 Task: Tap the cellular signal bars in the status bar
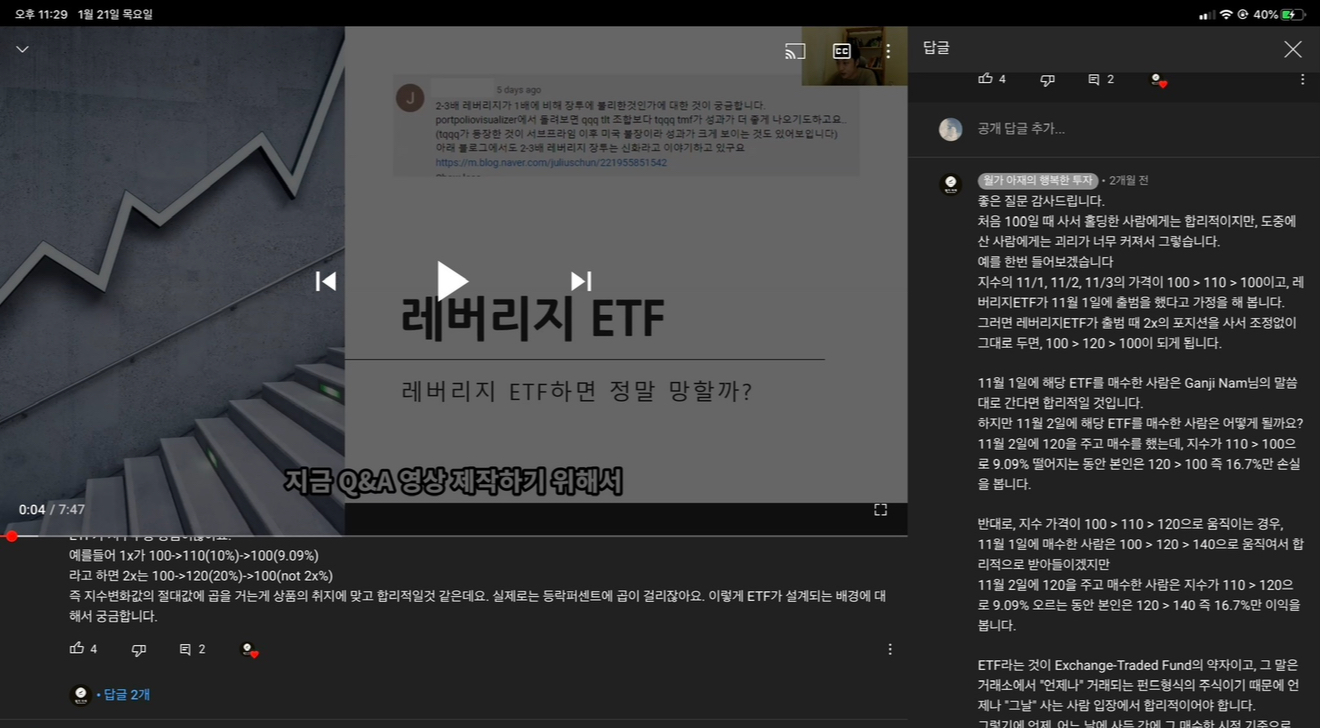(x=1207, y=15)
